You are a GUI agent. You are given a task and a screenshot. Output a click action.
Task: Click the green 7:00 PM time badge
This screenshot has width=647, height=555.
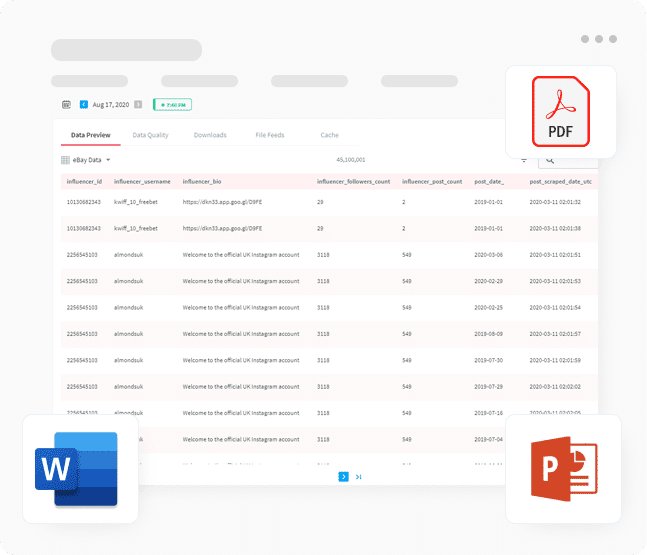172,105
